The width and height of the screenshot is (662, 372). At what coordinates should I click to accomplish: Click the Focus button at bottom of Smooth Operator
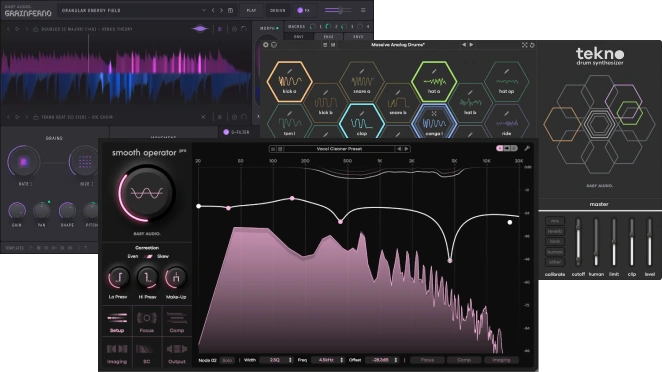point(427,360)
